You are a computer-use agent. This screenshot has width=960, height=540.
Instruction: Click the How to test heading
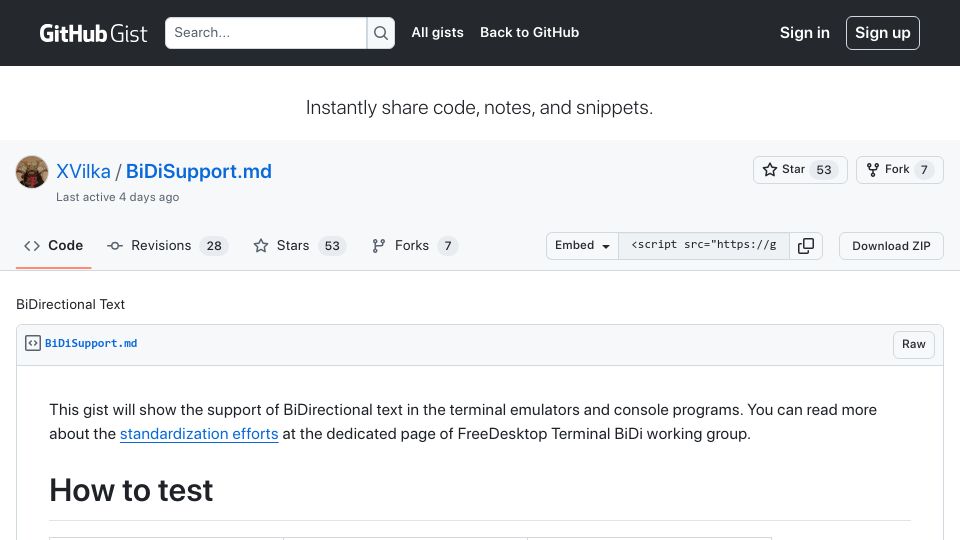coord(131,490)
